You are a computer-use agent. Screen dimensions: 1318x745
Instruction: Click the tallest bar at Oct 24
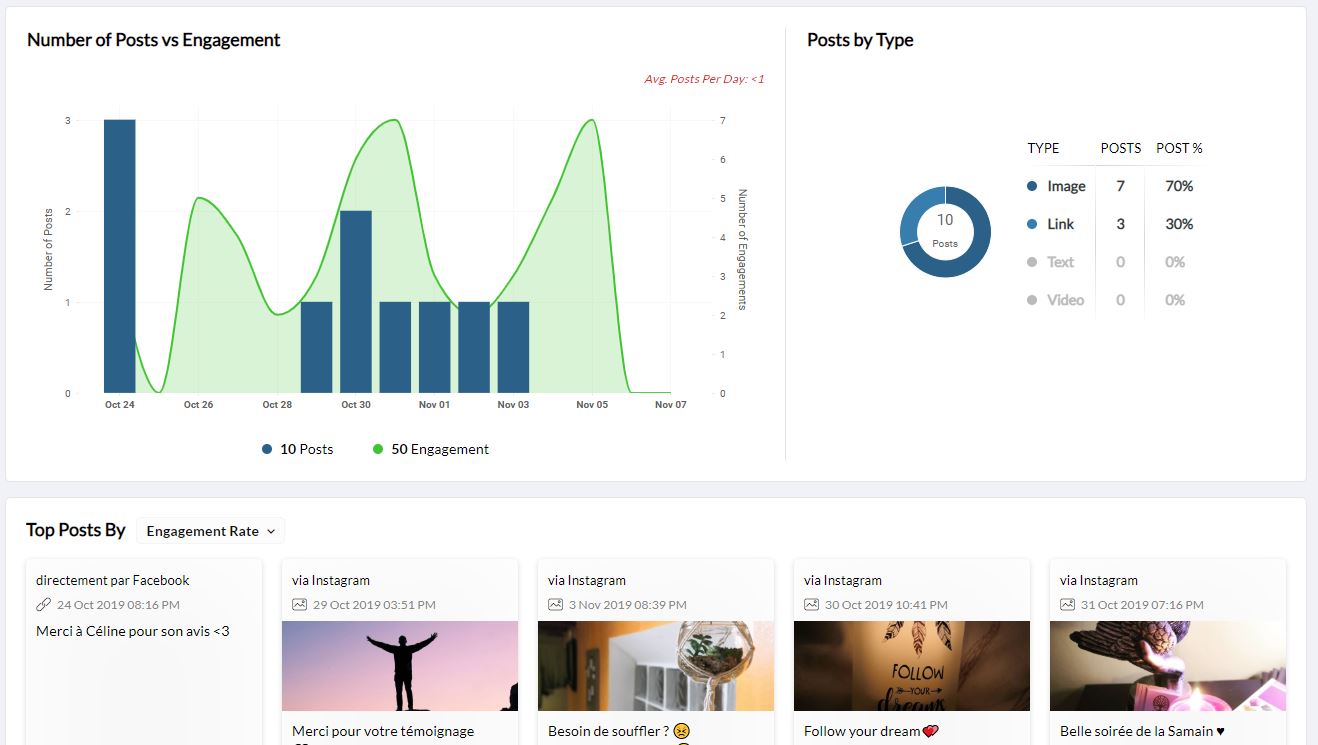tap(120, 256)
